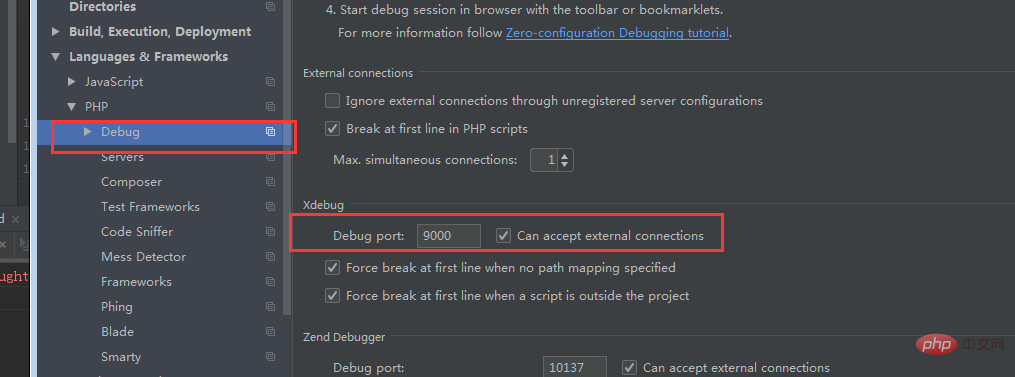
Task: Click project-level icon beside Test Frameworks
Action: [271, 207]
